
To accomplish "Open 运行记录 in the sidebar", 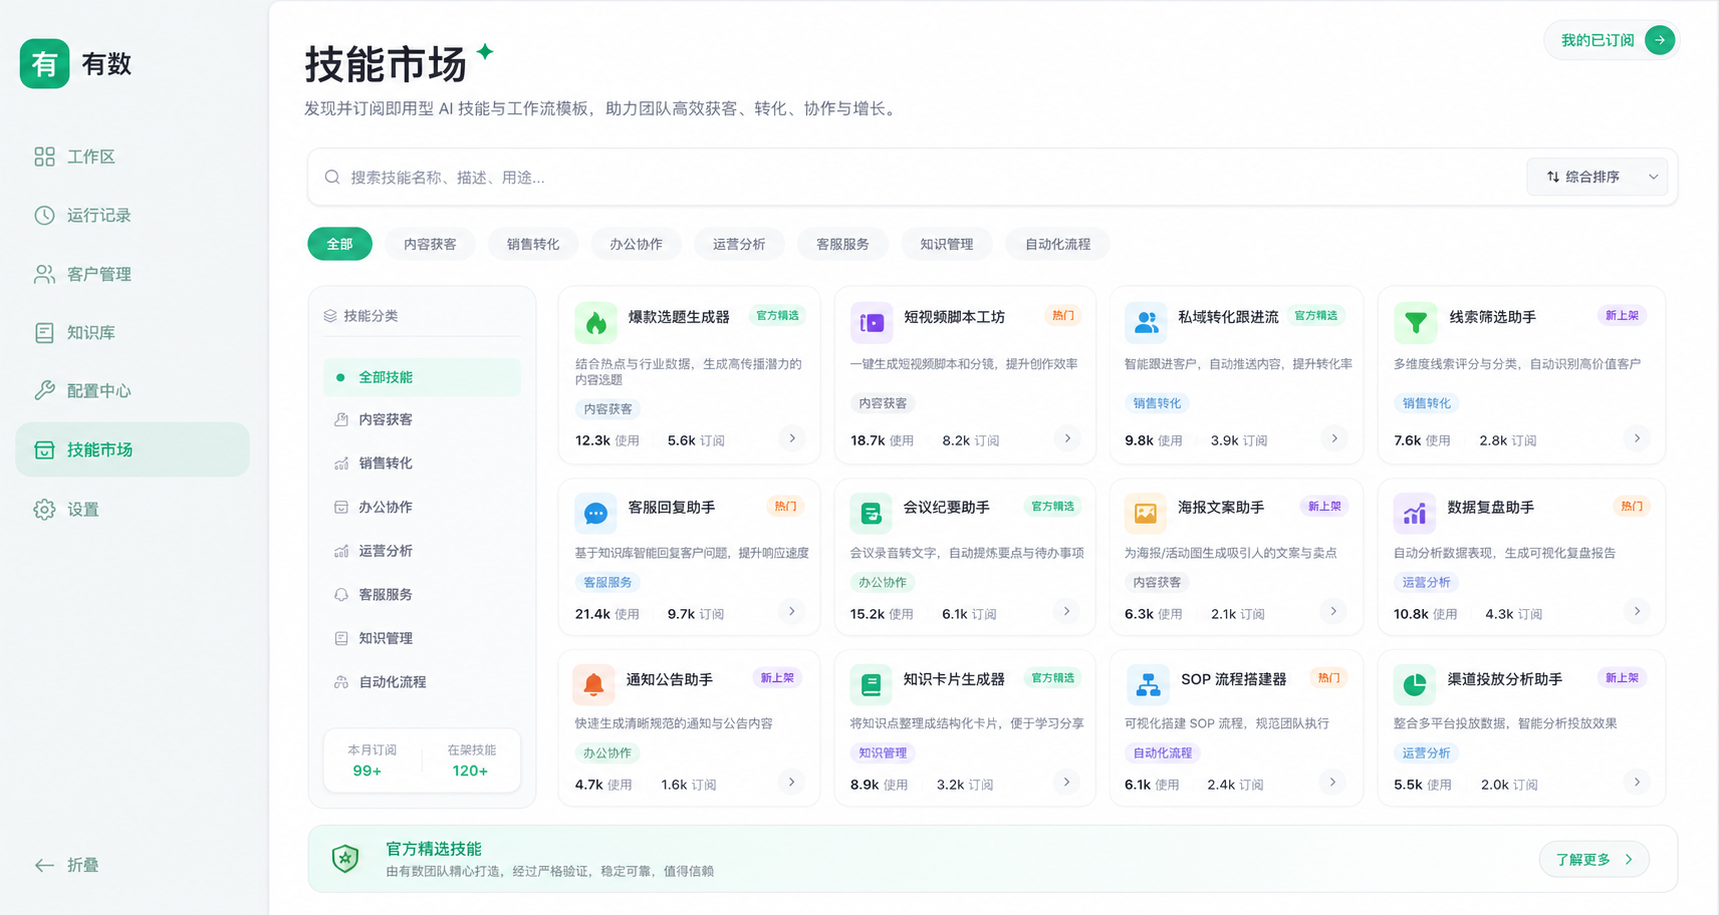I will [133, 215].
